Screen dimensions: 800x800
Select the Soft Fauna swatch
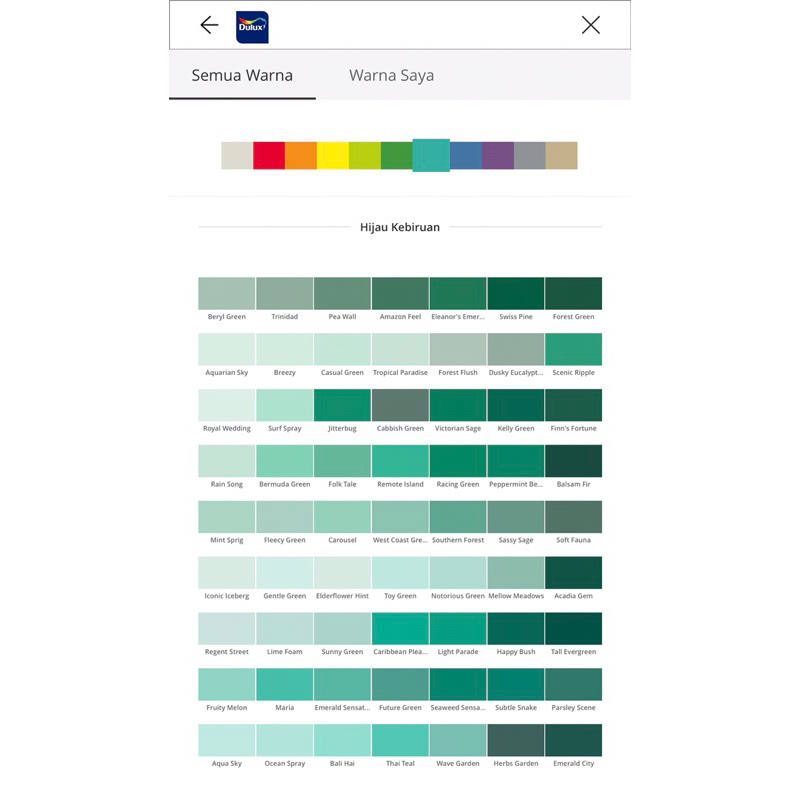[x=574, y=518]
